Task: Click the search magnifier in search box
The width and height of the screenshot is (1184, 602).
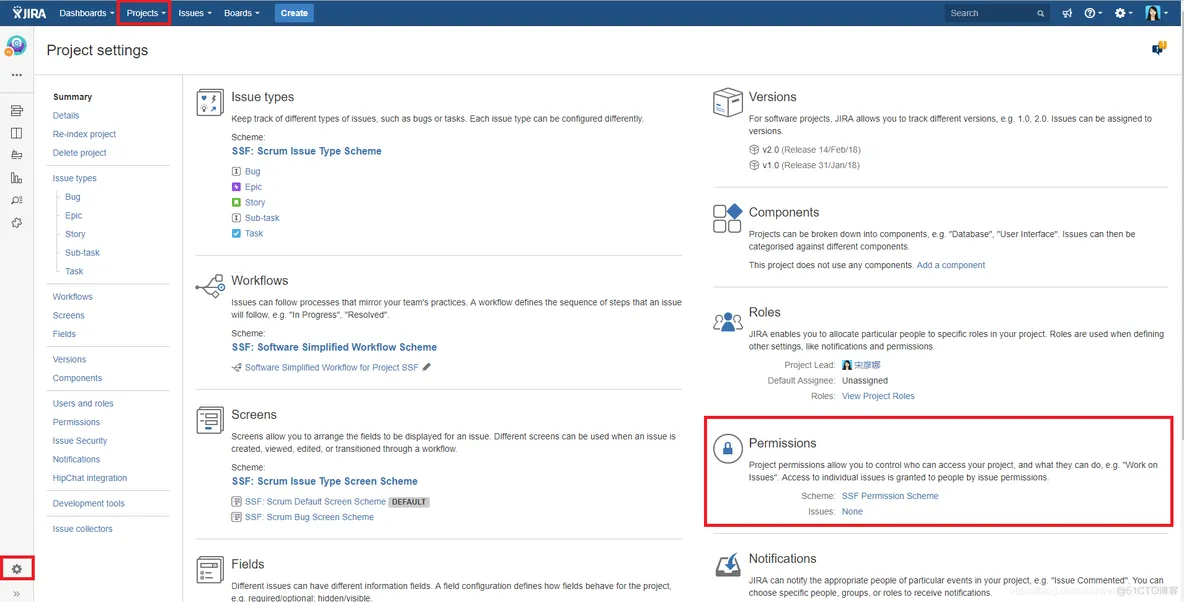Action: (x=1041, y=14)
